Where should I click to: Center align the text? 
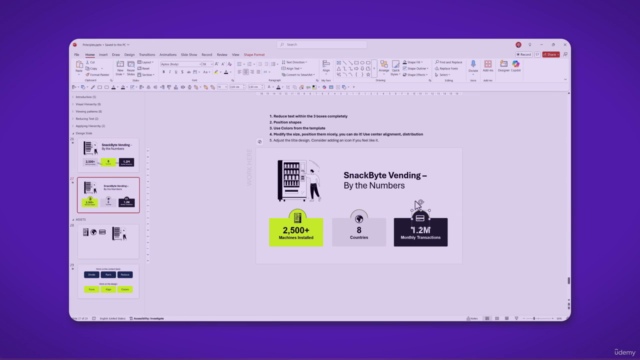click(x=246, y=72)
